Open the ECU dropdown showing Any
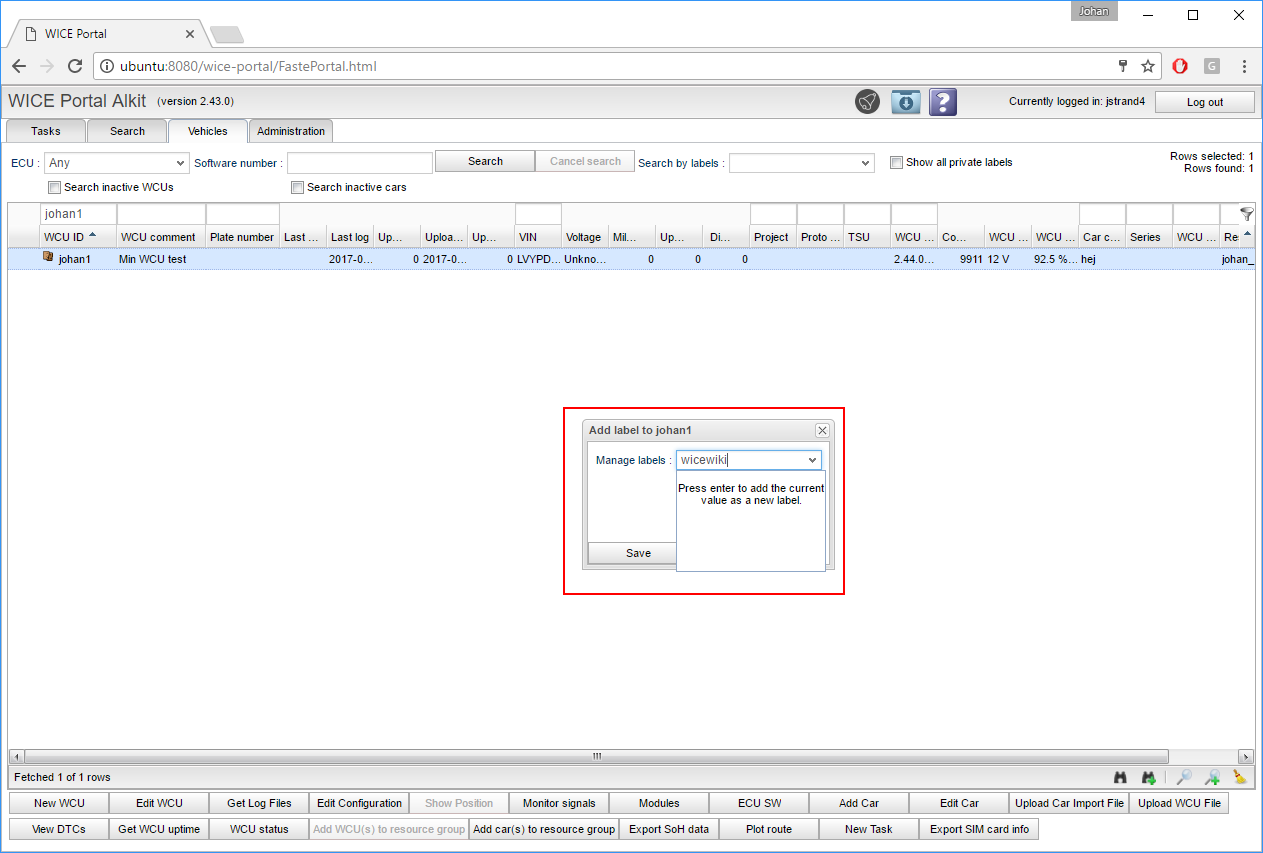 [116, 162]
